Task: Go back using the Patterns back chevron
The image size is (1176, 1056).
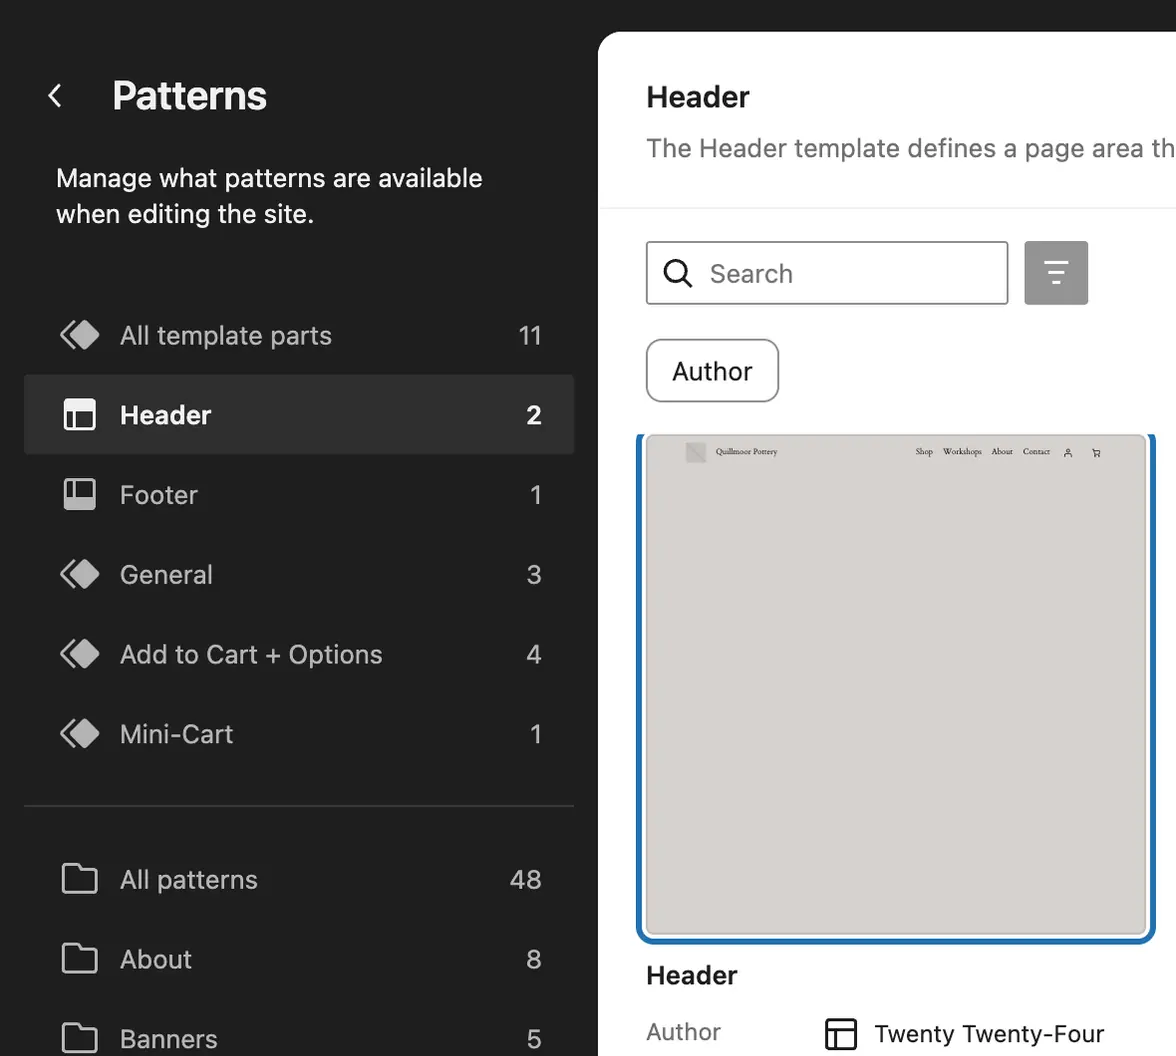Action: pos(55,95)
